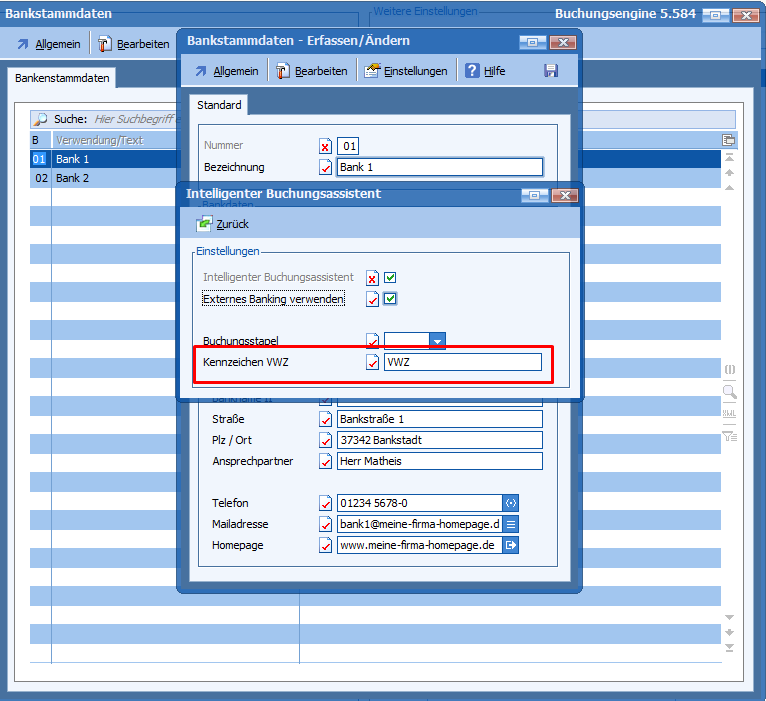Switch to the Bankenstammdaten tab

(62, 78)
